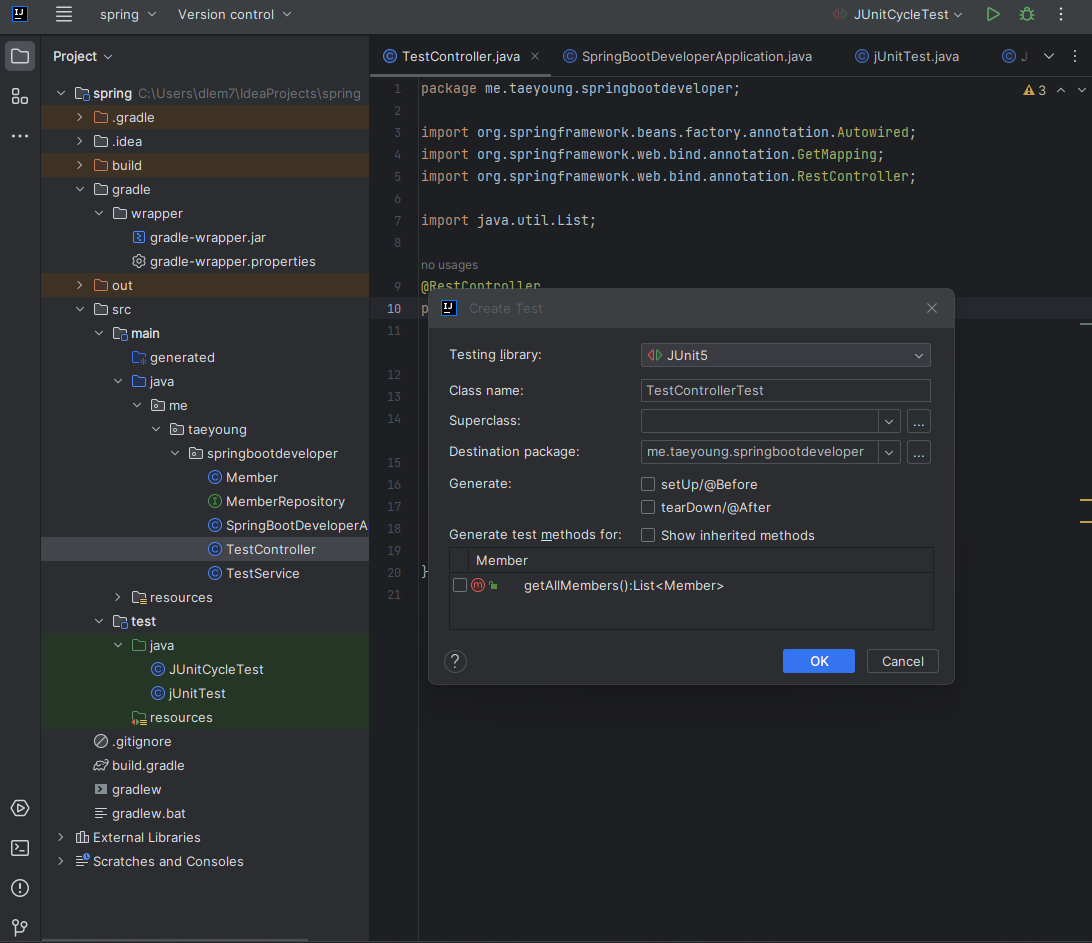Select gradle-wrapper.jar file in tree
Screen dimensions: 1092x943
point(208,237)
